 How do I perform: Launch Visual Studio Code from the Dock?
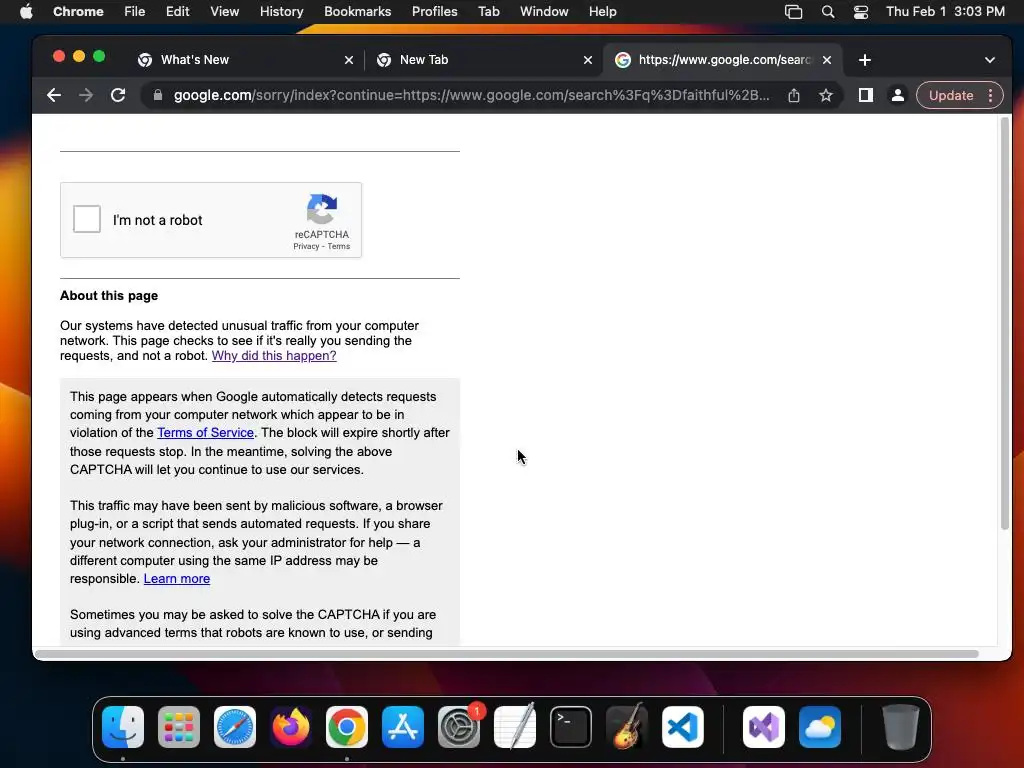coord(682,727)
